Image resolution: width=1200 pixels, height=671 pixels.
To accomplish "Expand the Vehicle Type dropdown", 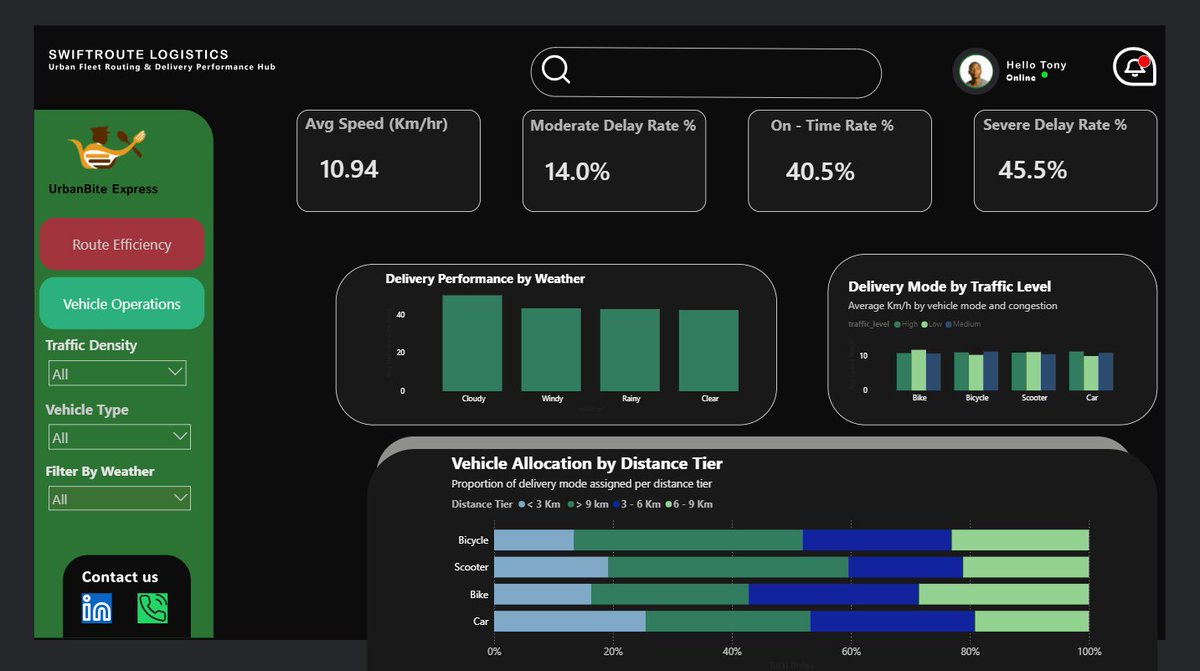I will click(x=120, y=437).
